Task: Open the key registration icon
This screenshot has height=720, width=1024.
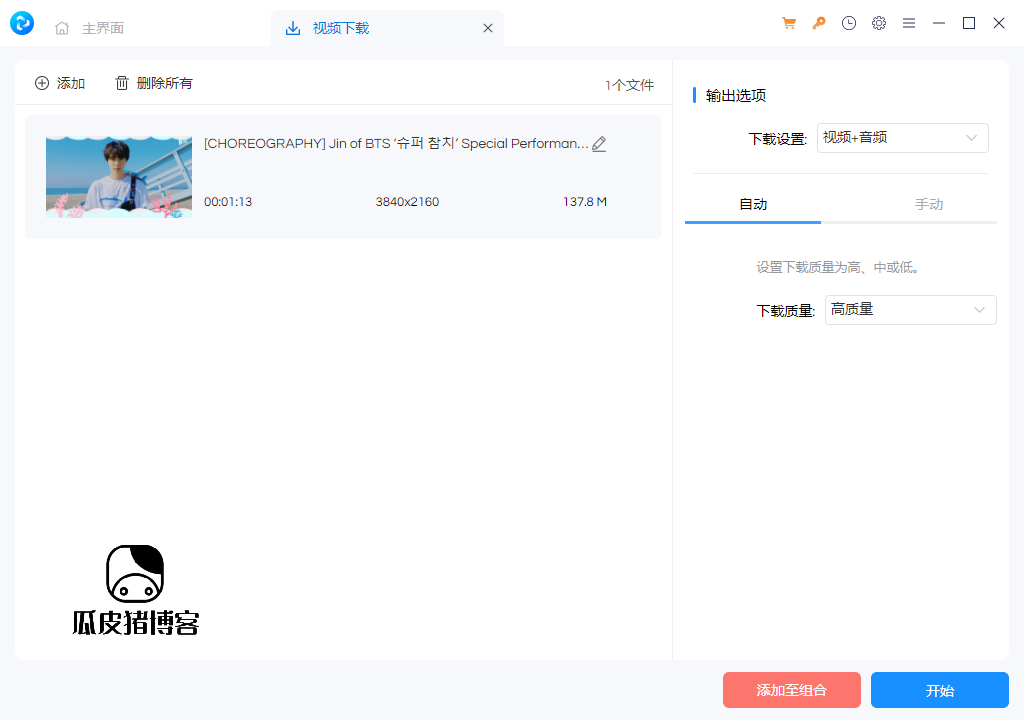Action: [819, 23]
